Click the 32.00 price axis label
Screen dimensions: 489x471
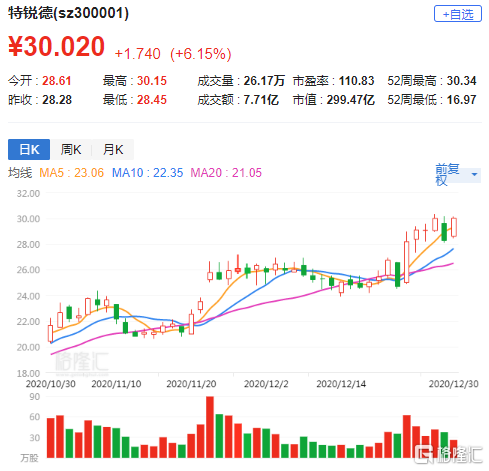[28, 193]
